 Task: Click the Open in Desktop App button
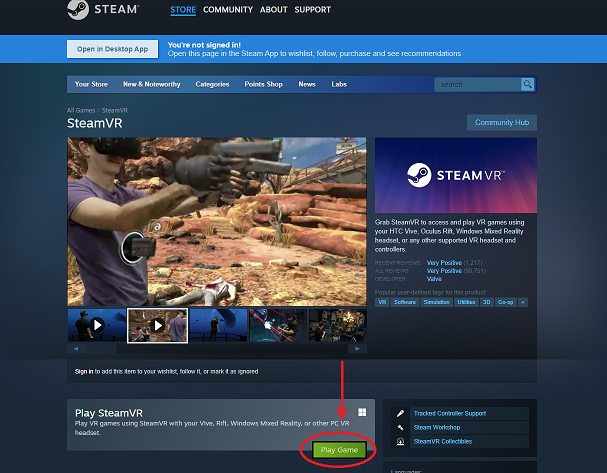[x=112, y=49]
